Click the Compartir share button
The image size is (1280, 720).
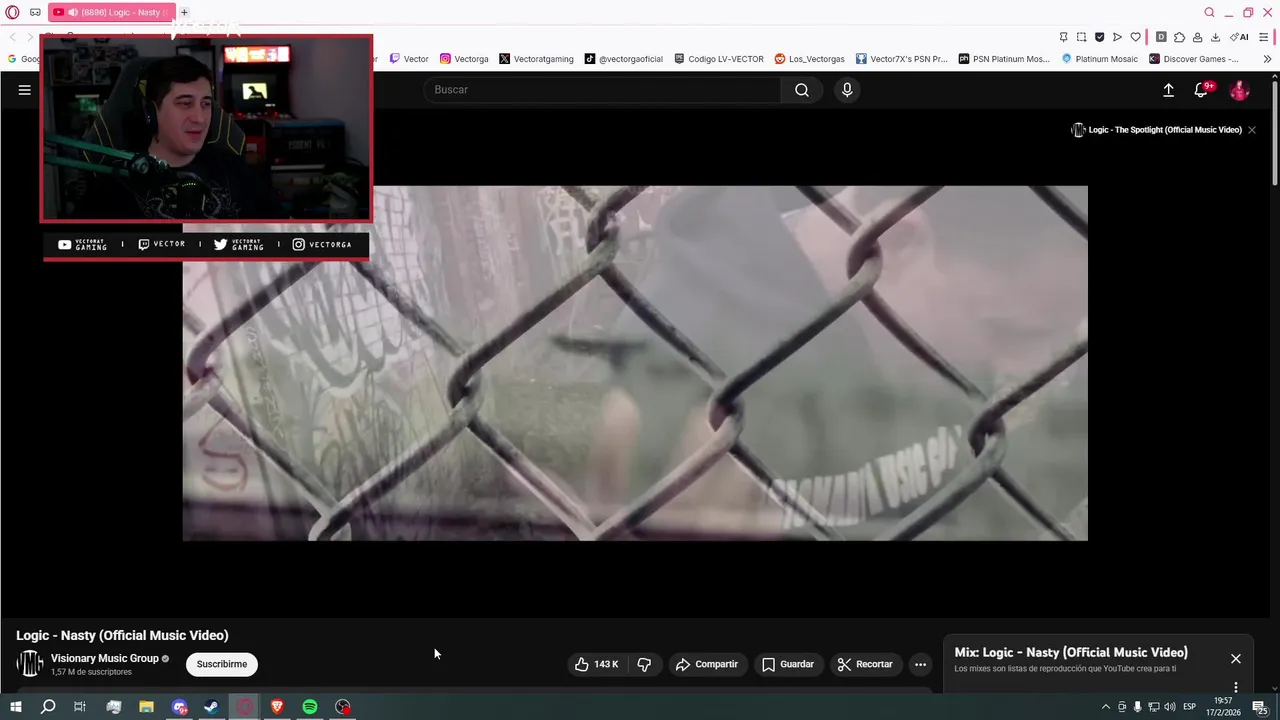click(x=707, y=664)
